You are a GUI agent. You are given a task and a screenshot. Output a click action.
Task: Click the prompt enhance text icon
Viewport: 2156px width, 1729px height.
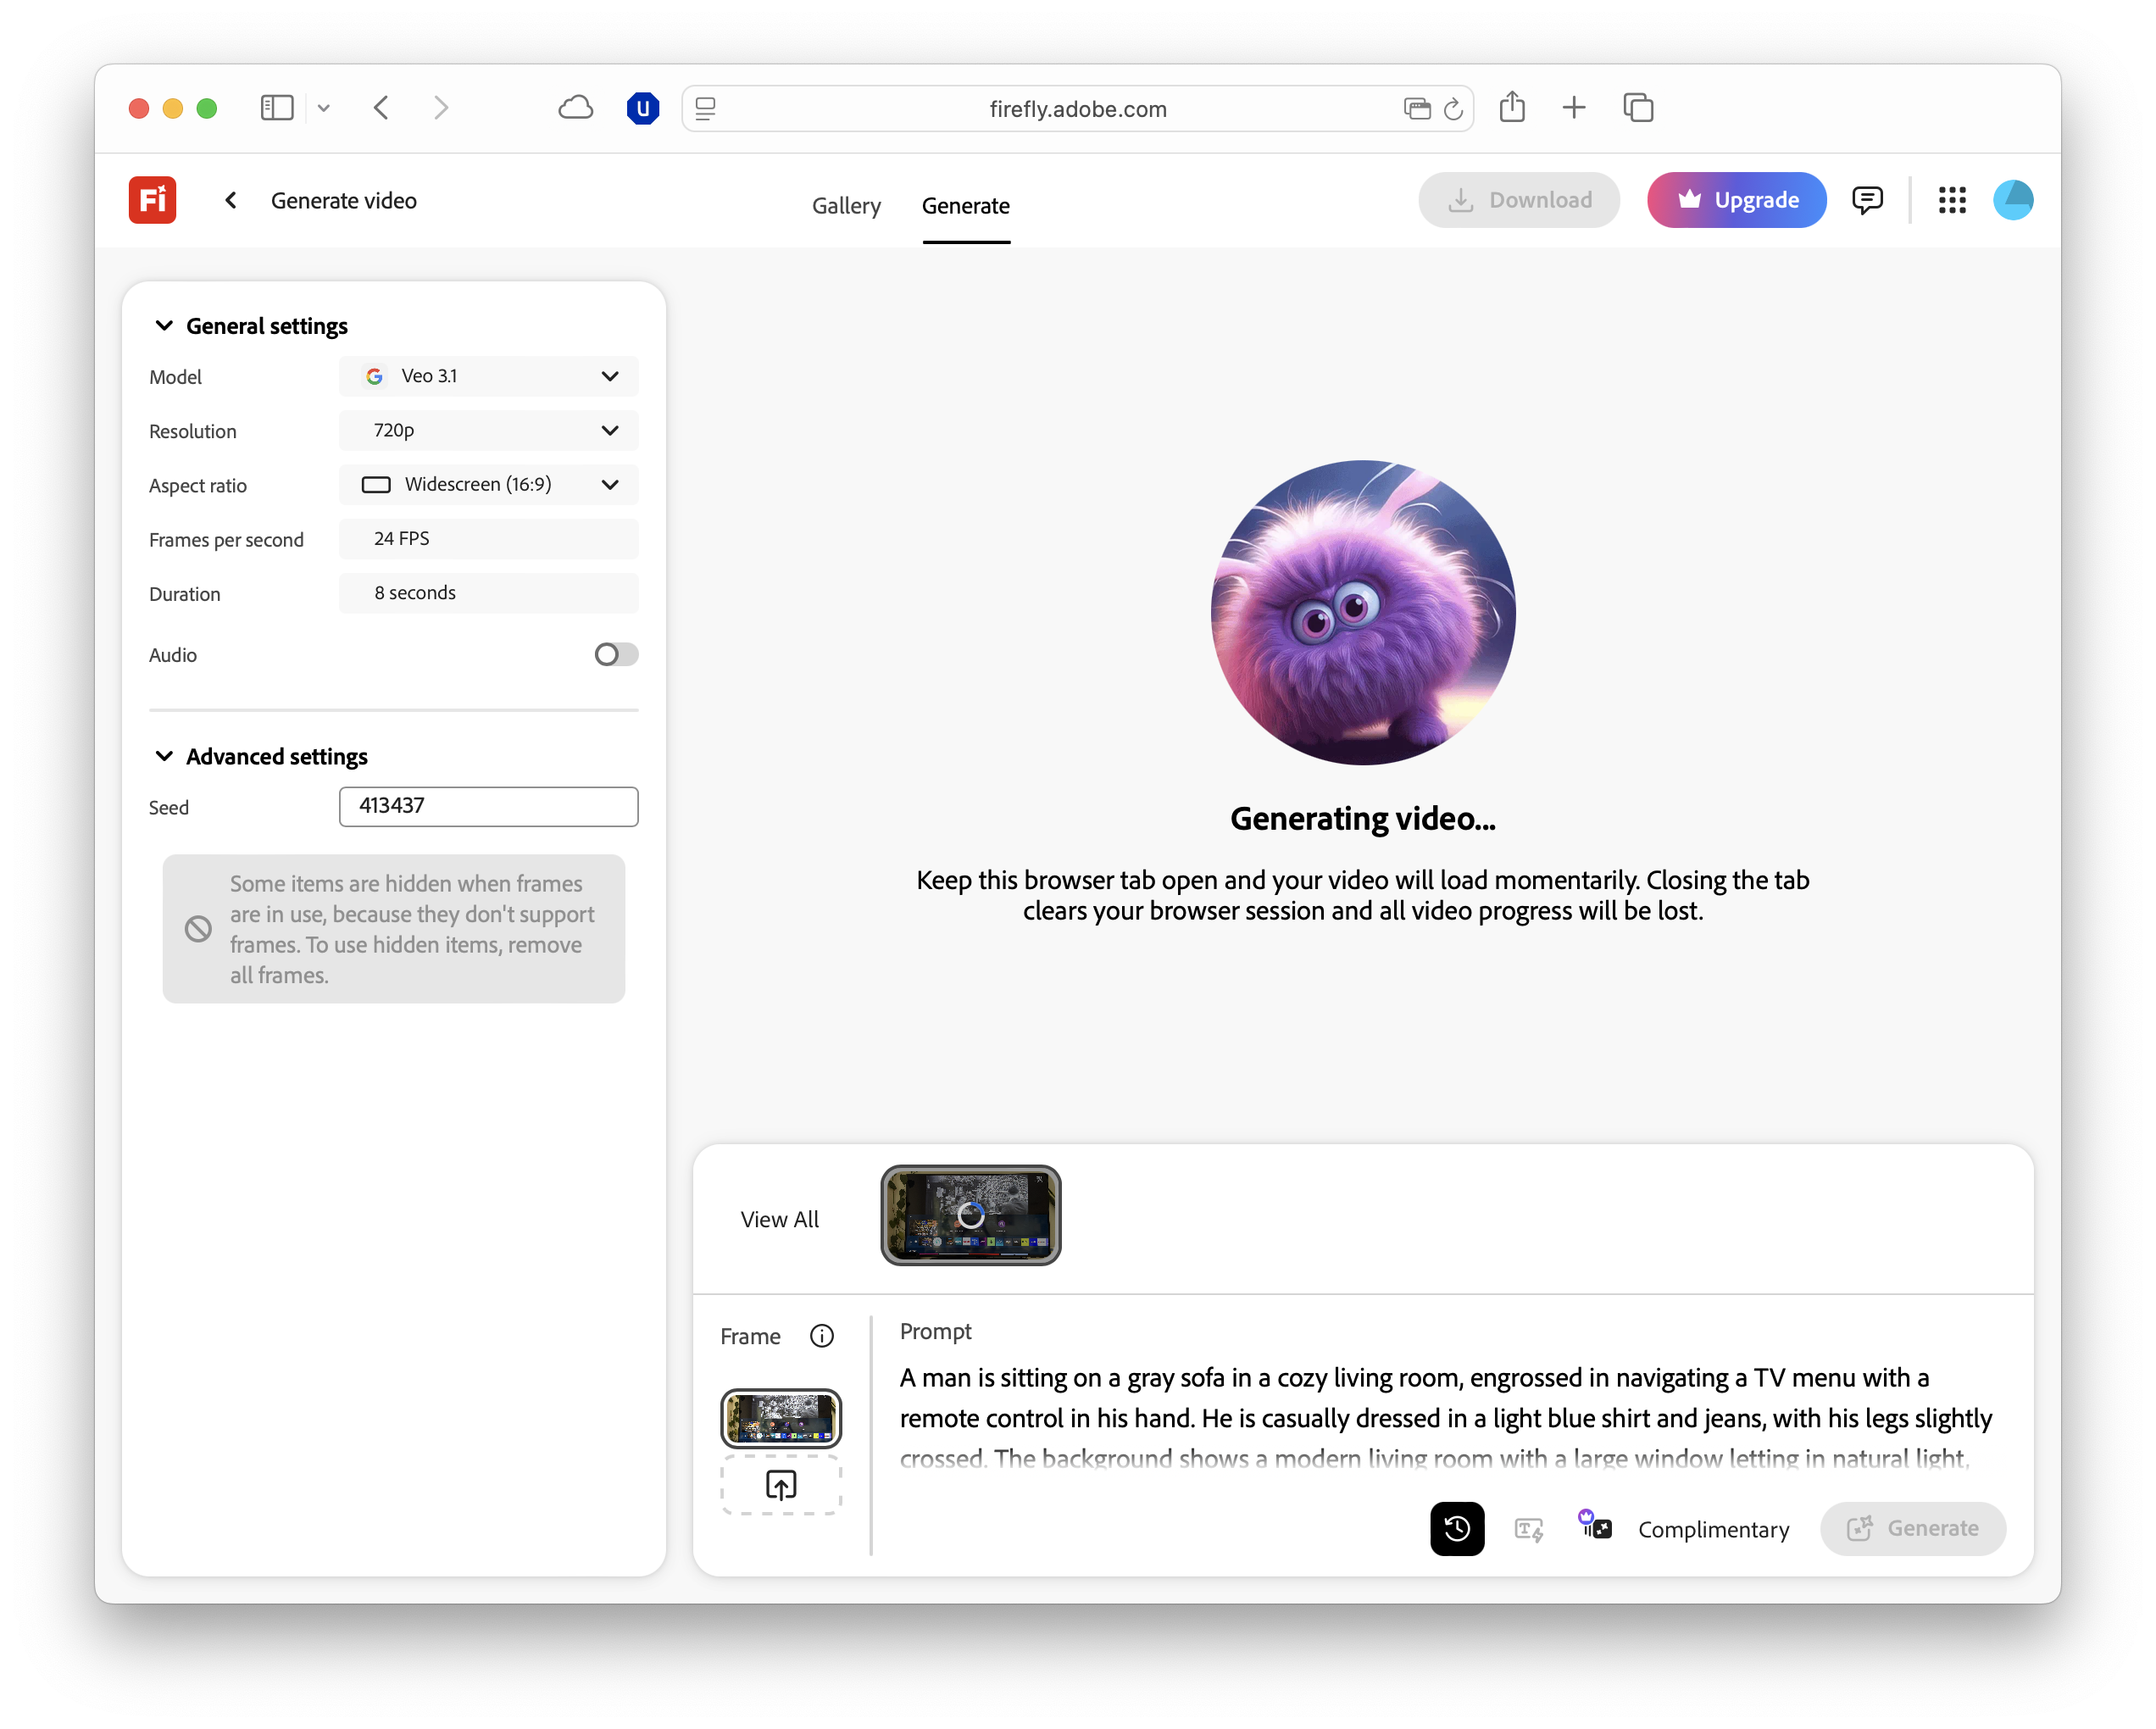pyautogui.click(x=1528, y=1528)
